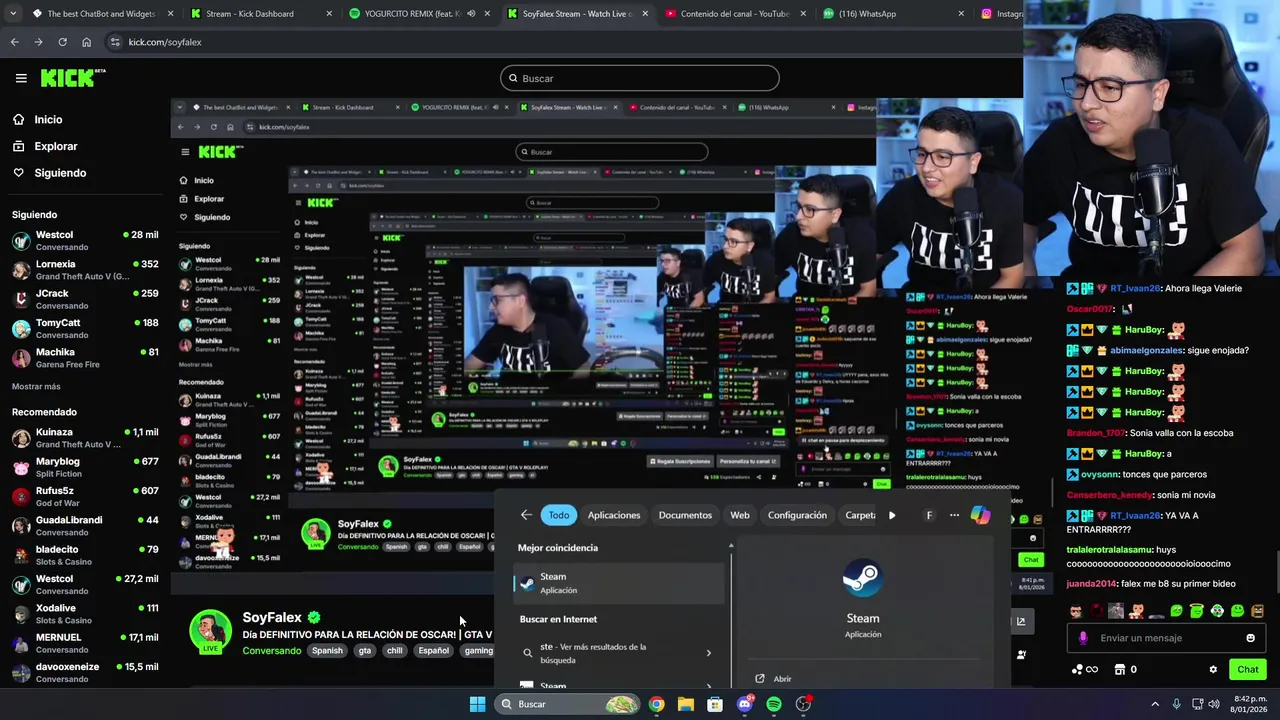The image size is (1280, 720).
Task: Open Lornexia channel in main sidebar
Action: [85, 270]
